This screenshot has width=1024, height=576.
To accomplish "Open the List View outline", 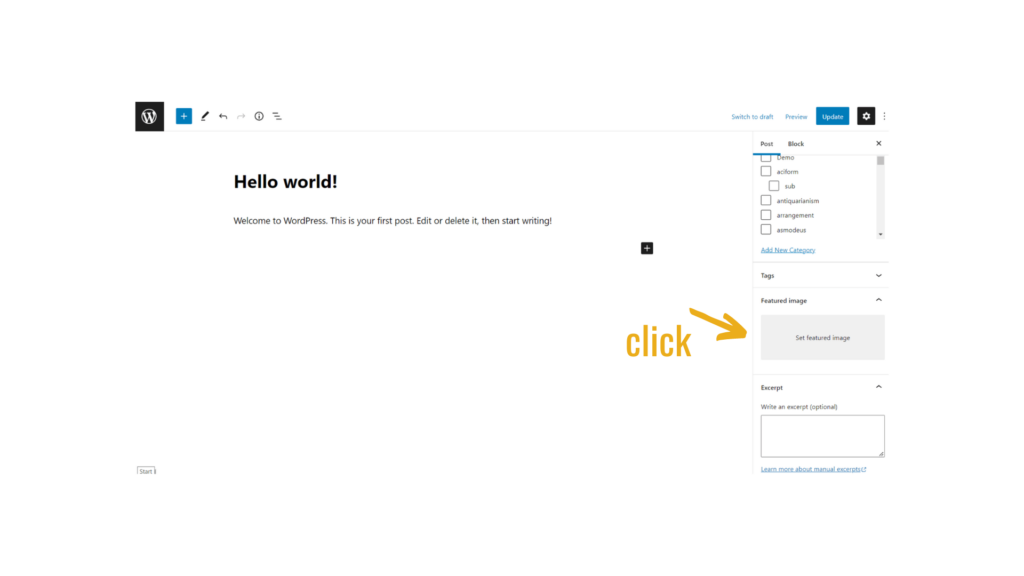I will pos(277,116).
